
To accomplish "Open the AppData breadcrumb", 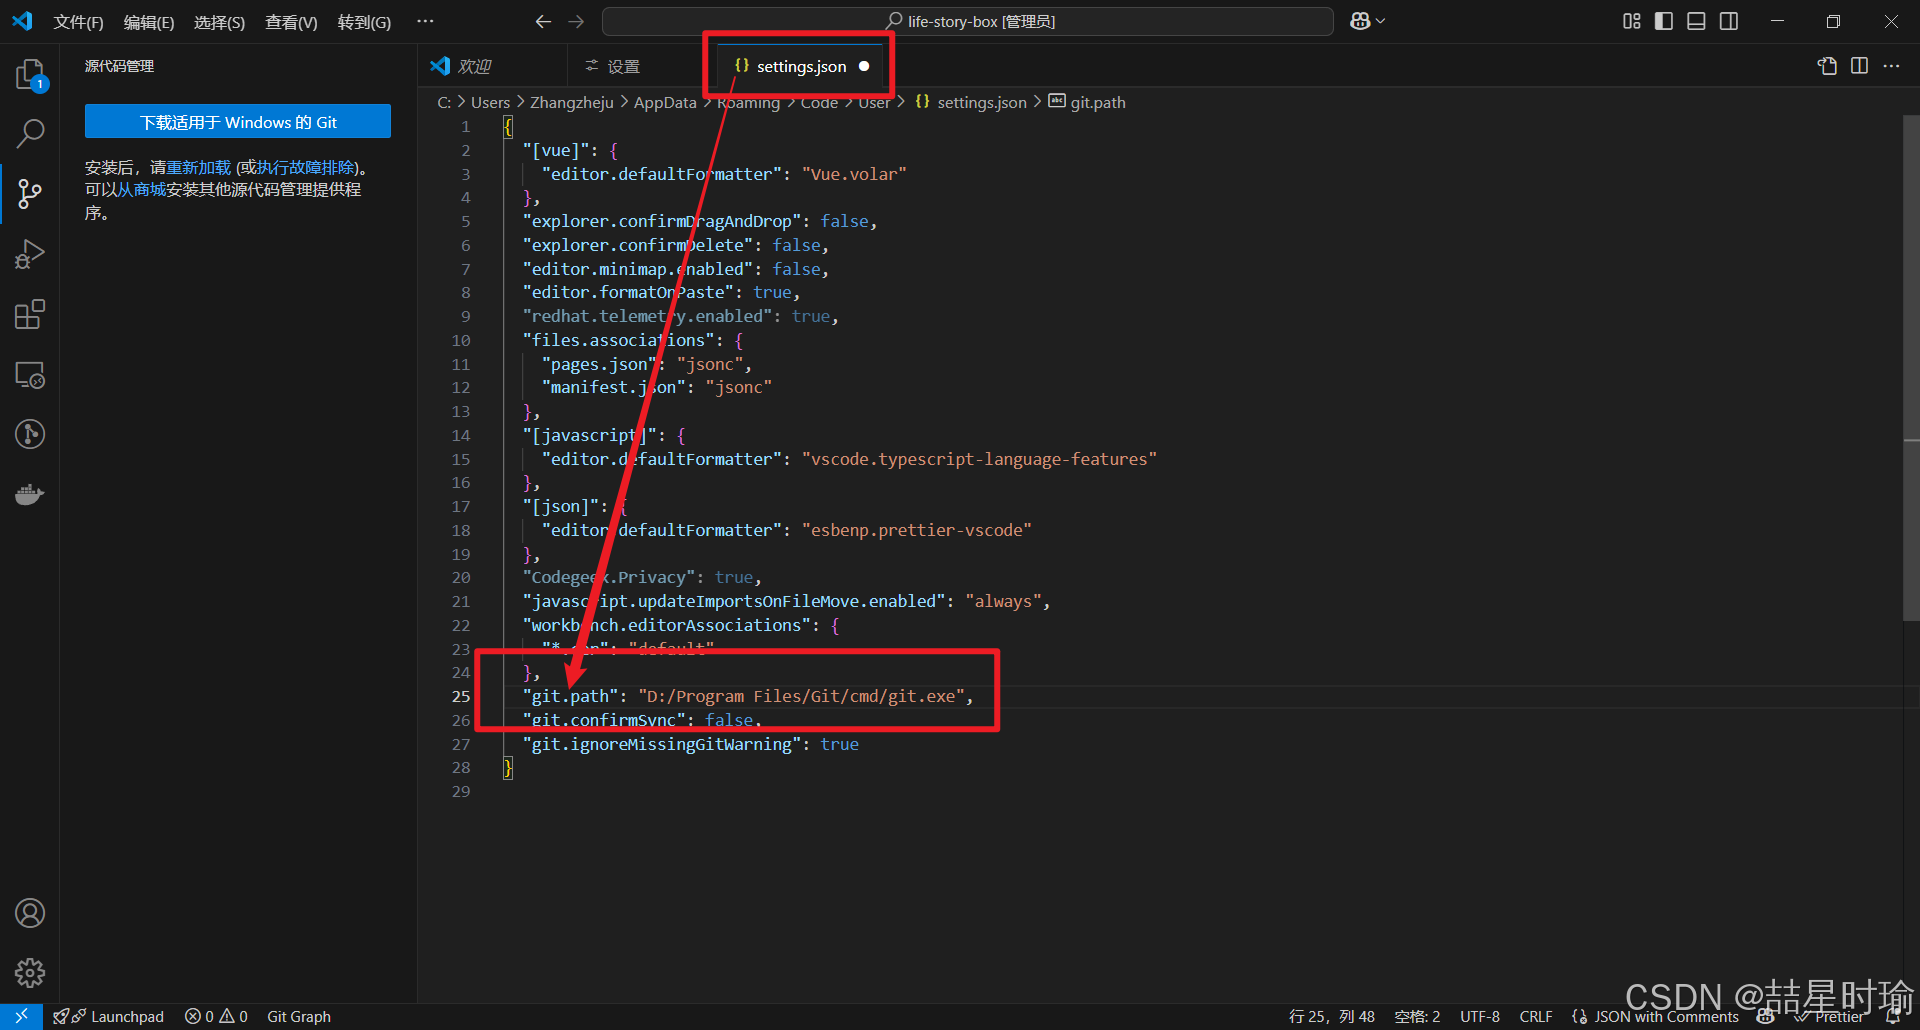I will pyautogui.click(x=665, y=102).
